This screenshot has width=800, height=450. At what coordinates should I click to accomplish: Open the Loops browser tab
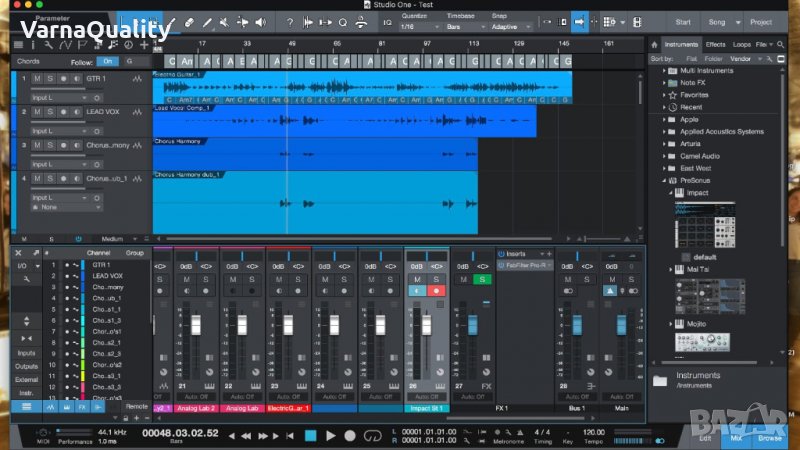pyautogui.click(x=741, y=45)
